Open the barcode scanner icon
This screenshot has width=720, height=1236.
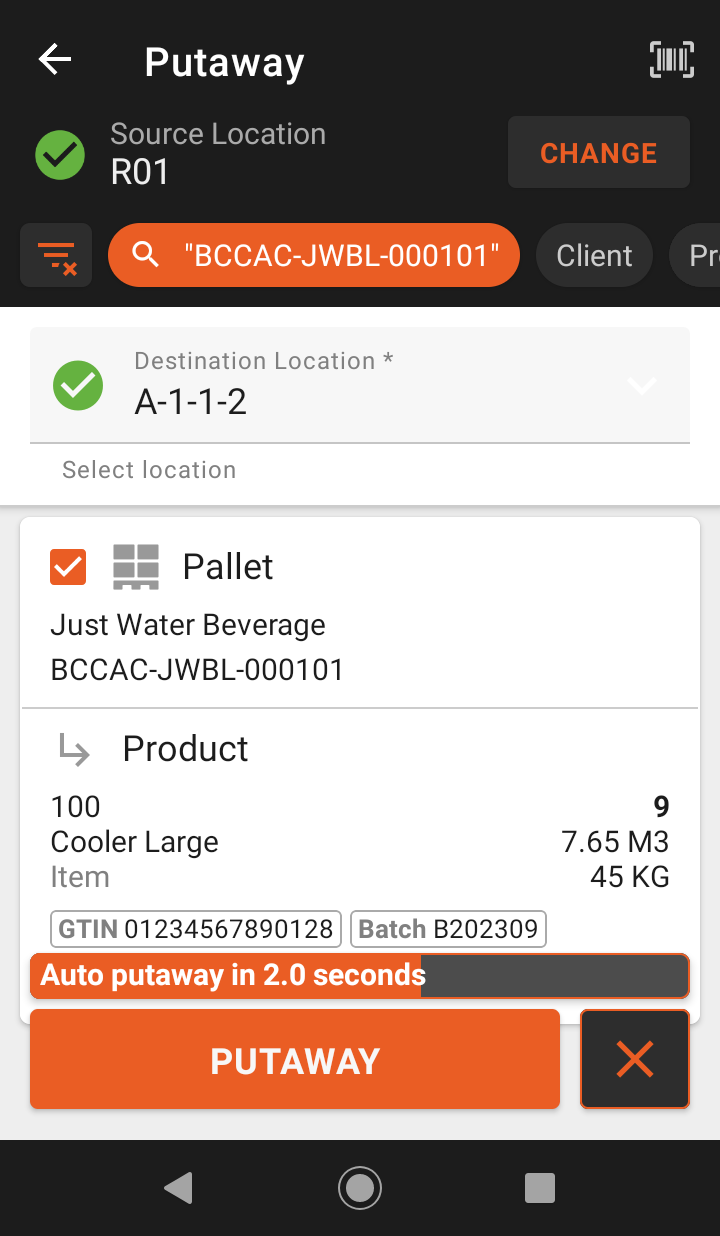[x=671, y=60]
